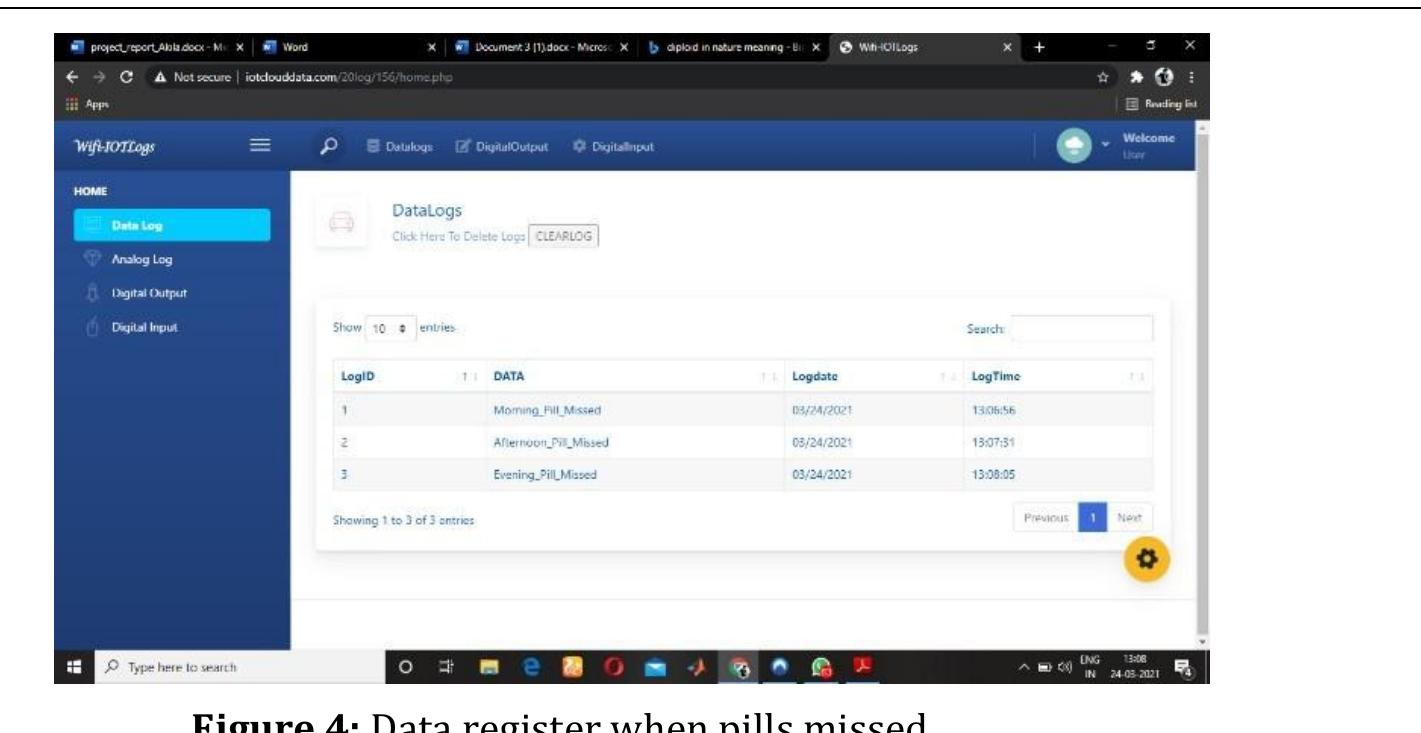Image resolution: width=1421 pixels, height=733 pixels.
Task: Click the table Search input field
Action: point(1082,329)
